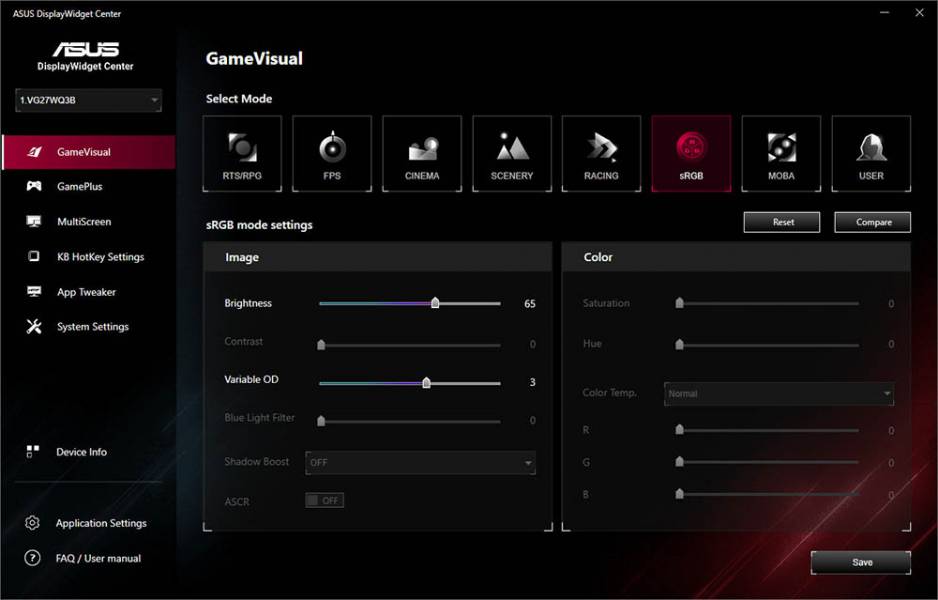938x600 pixels.
Task: Click the Application Settings gear icon
Action: (x=32, y=523)
